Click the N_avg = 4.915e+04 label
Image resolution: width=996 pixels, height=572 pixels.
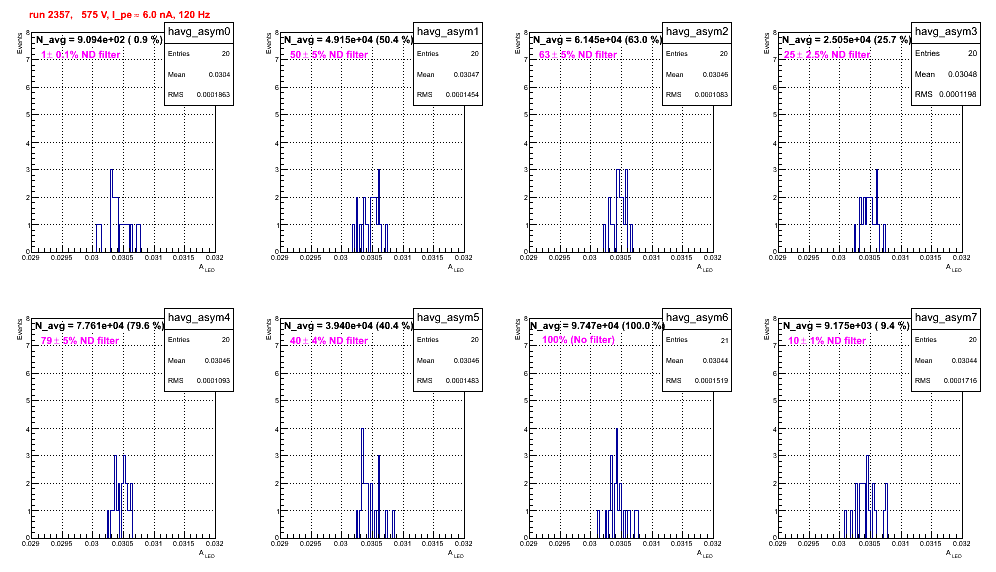pyautogui.click(x=348, y=40)
